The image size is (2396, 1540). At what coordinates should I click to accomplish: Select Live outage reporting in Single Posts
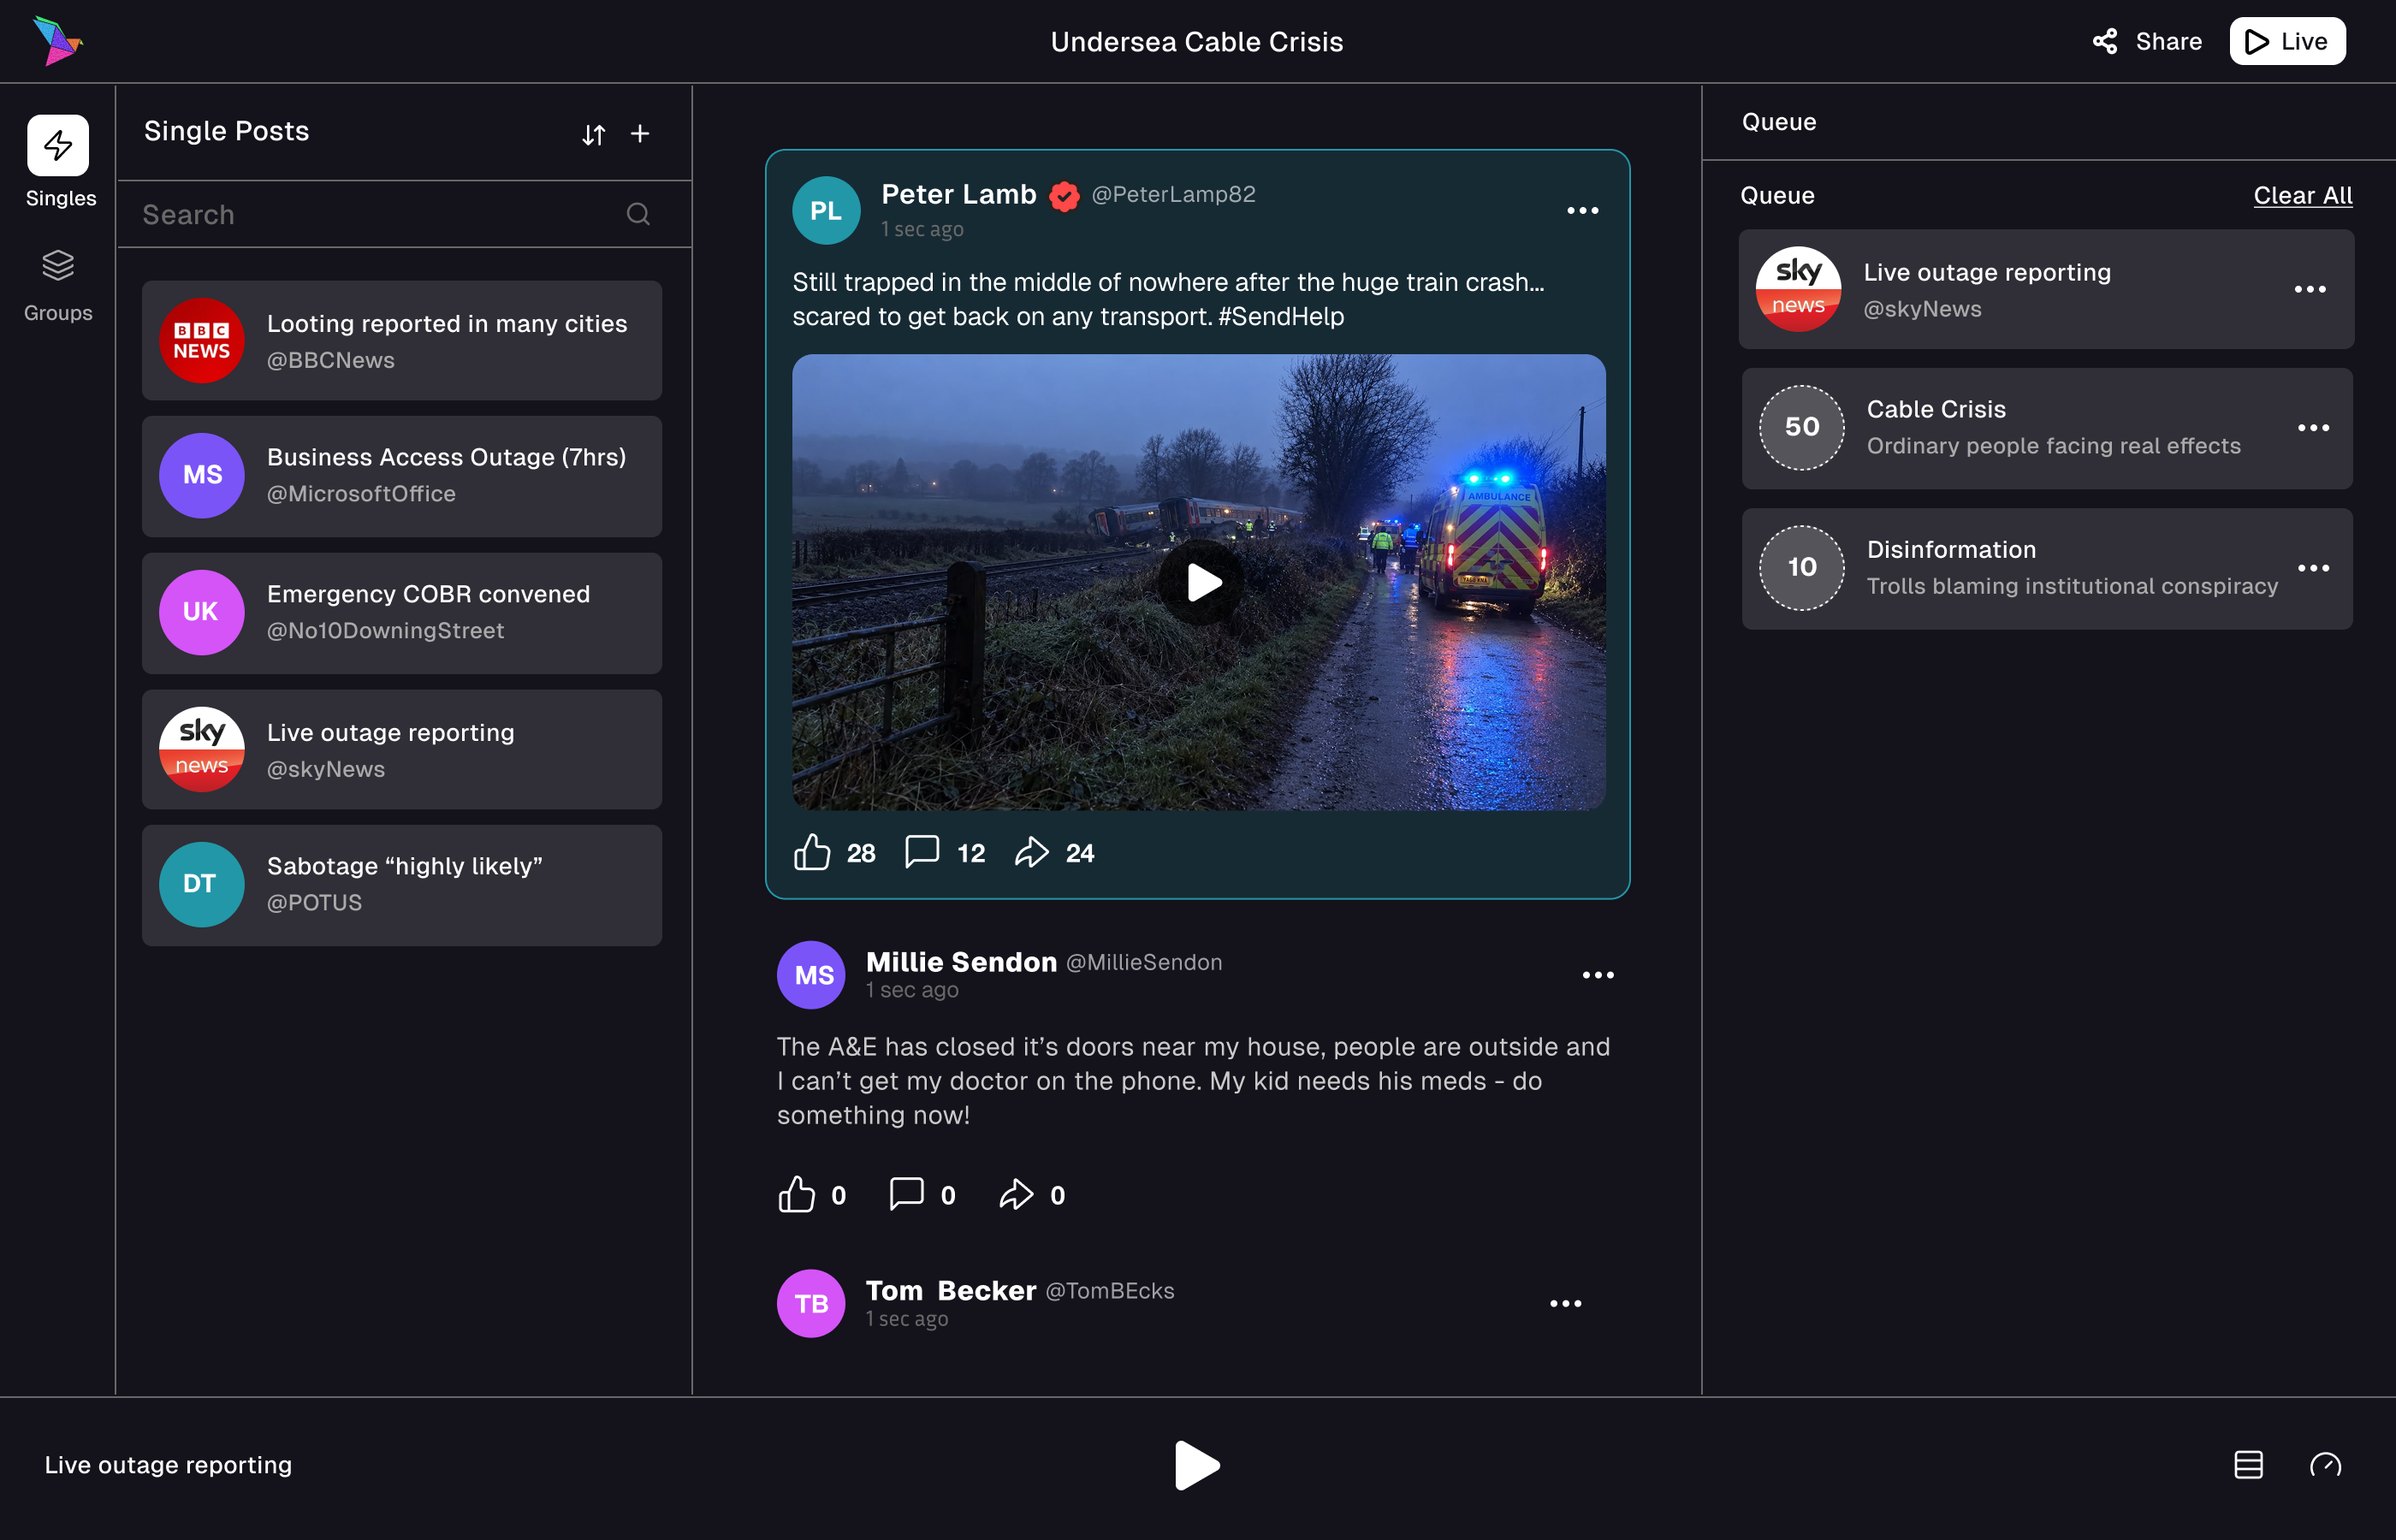tap(402, 750)
